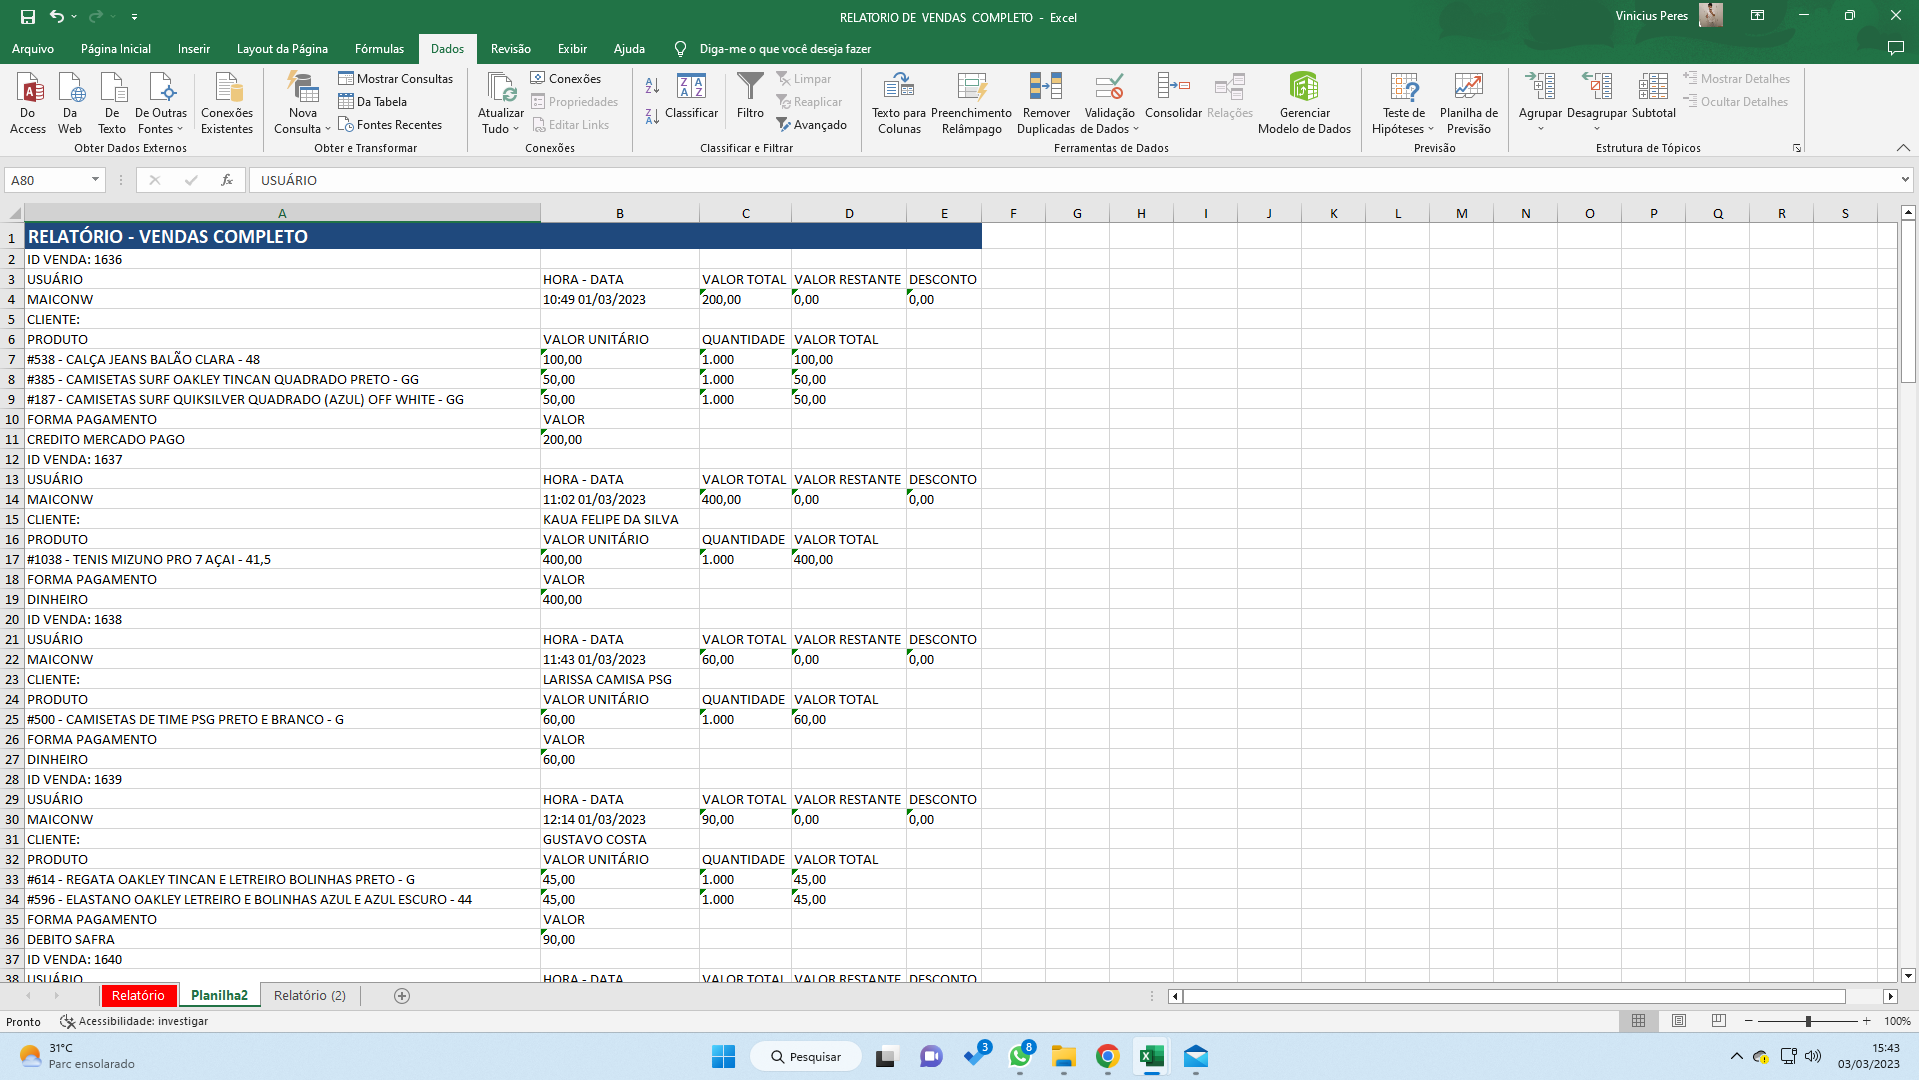1920x1080 pixels.
Task: Click the zoom out minus button
Action: 1748,1021
